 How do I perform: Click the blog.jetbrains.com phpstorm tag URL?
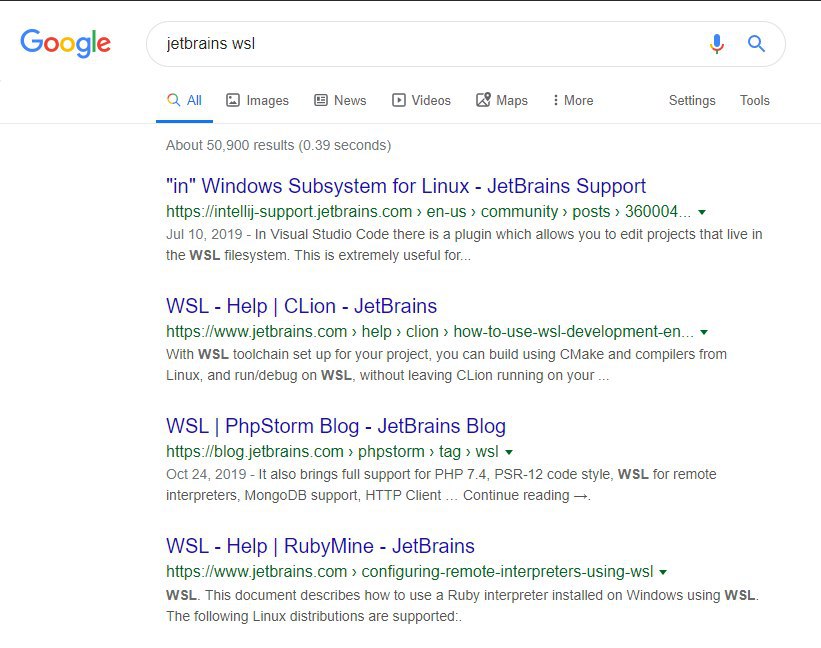pyautogui.click(x=332, y=451)
